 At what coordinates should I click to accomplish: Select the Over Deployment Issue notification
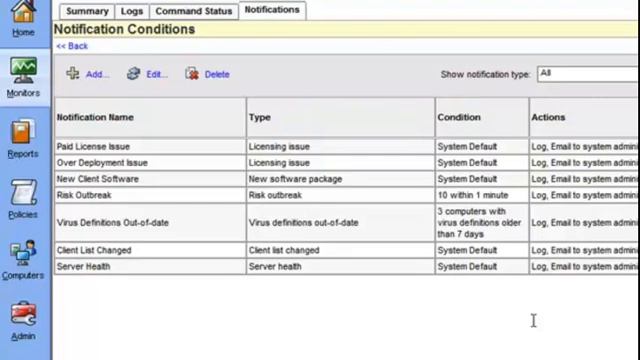tap(102, 163)
